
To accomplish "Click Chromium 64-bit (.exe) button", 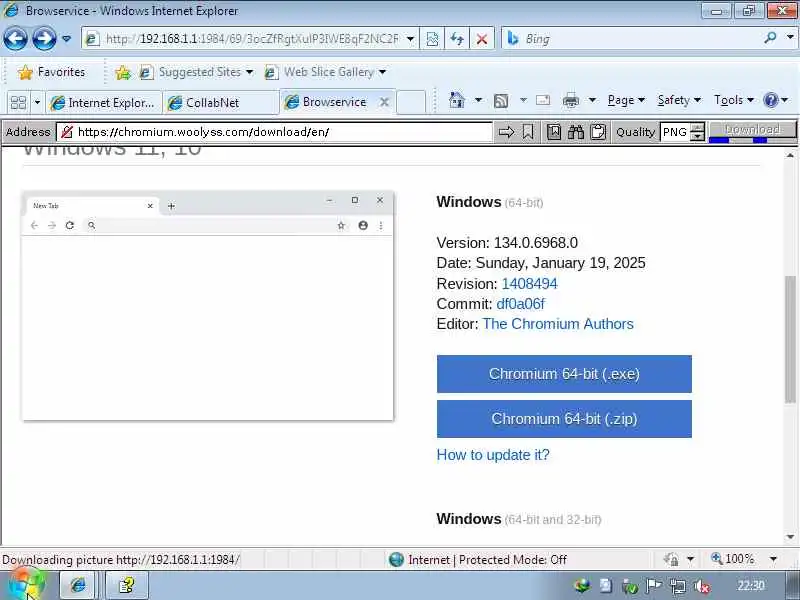I will tap(564, 374).
